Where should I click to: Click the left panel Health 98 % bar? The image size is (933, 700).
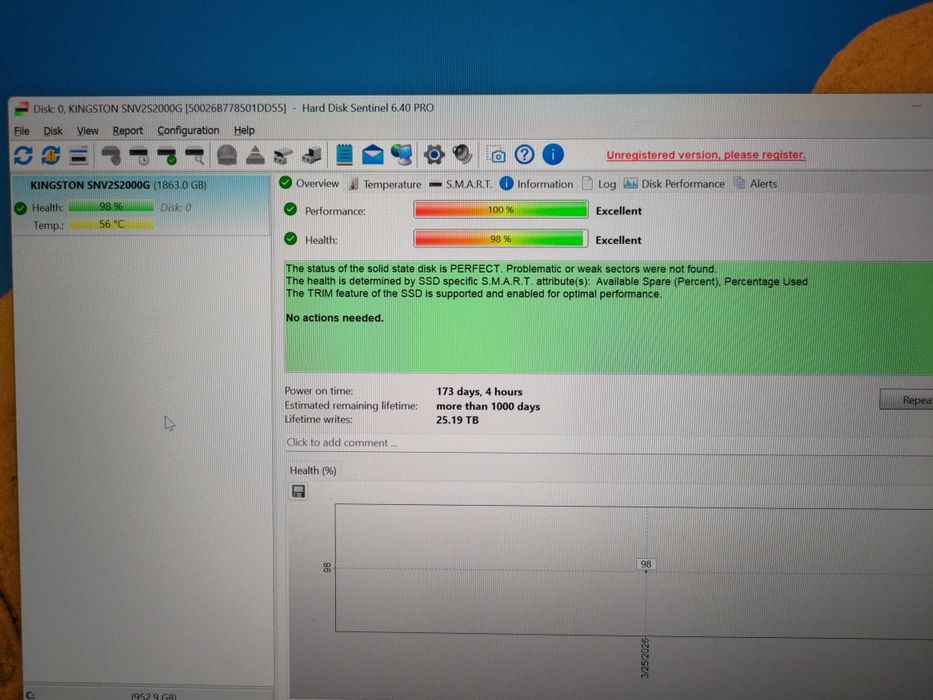pyautogui.click(x=111, y=207)
